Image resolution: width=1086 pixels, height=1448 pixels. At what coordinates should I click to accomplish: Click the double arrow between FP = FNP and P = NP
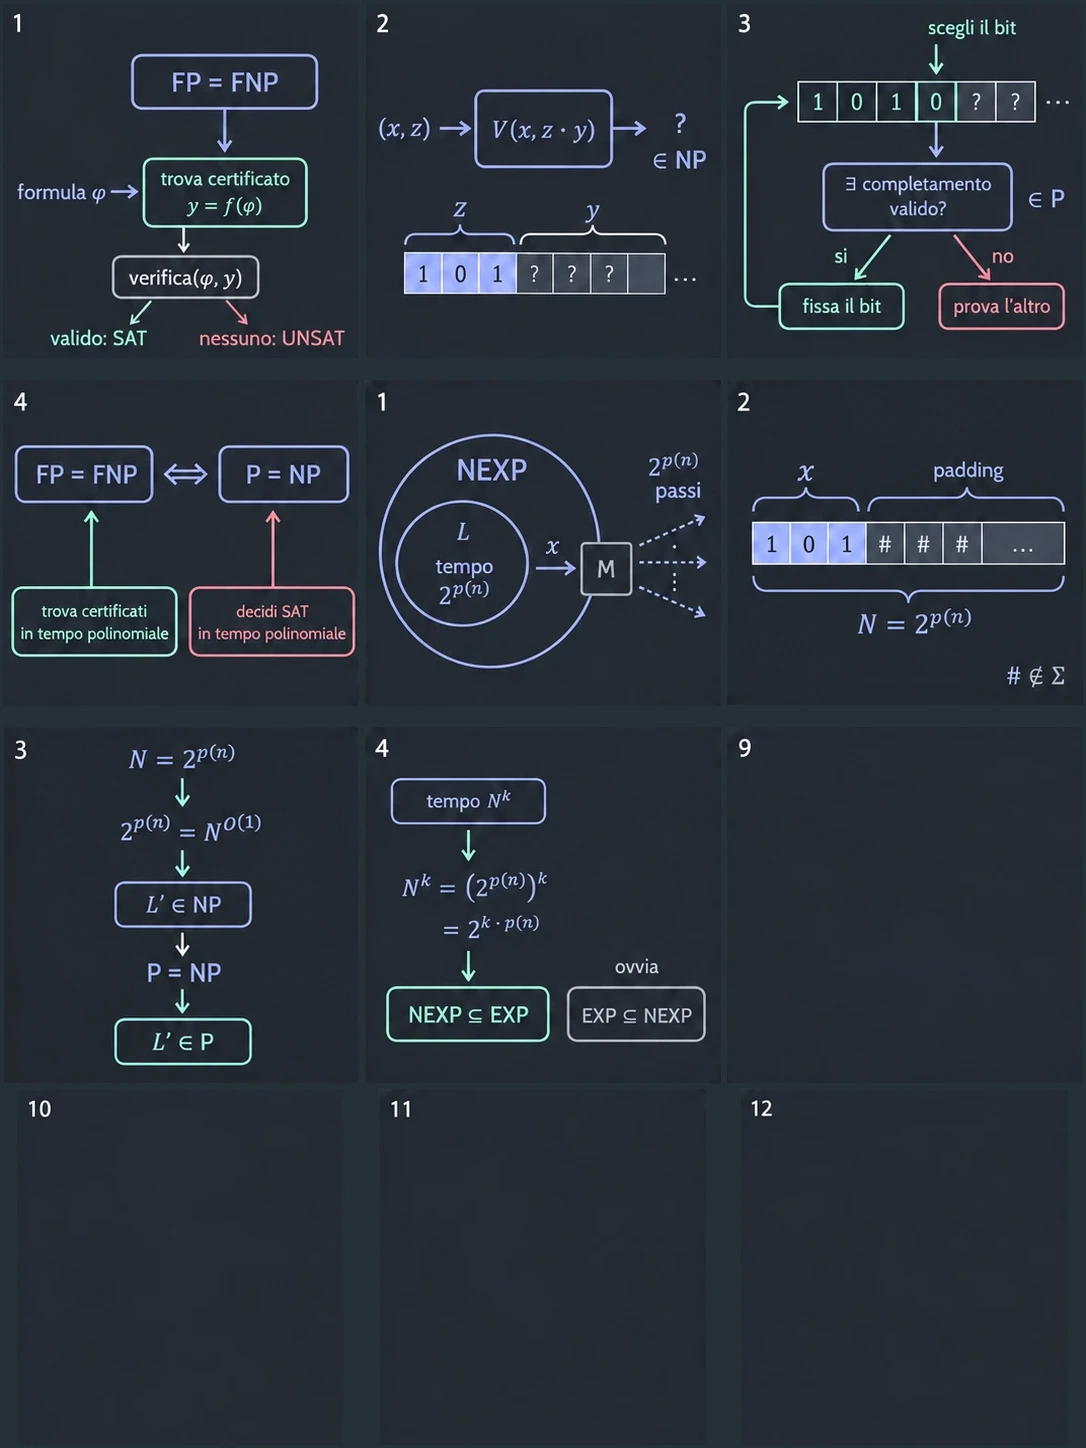tap(185, 474)
